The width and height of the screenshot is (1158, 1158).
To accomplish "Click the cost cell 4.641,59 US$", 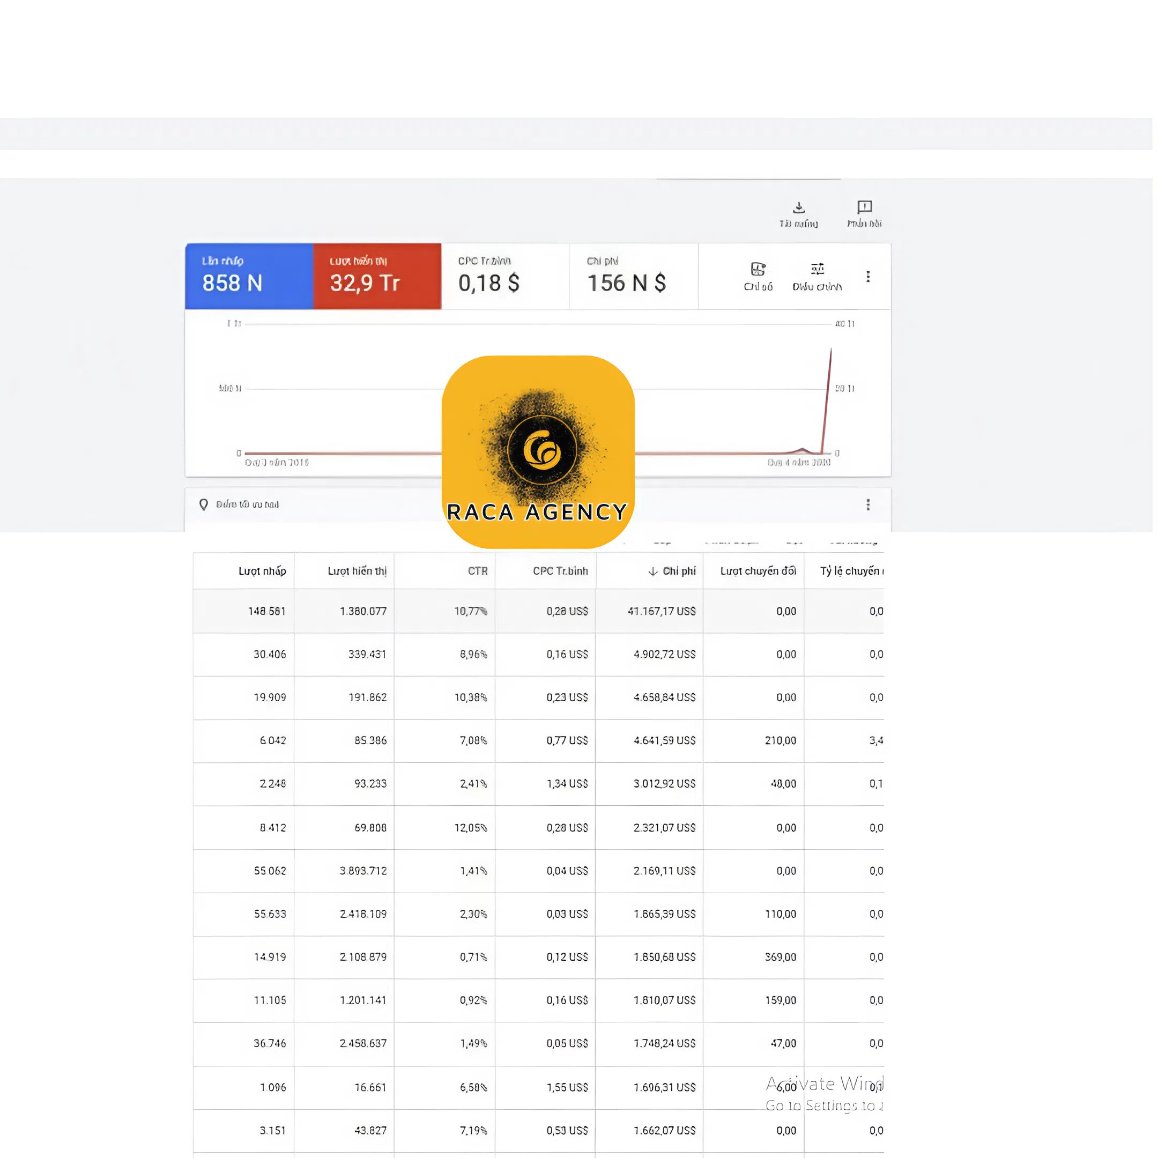I will point(664,740).
